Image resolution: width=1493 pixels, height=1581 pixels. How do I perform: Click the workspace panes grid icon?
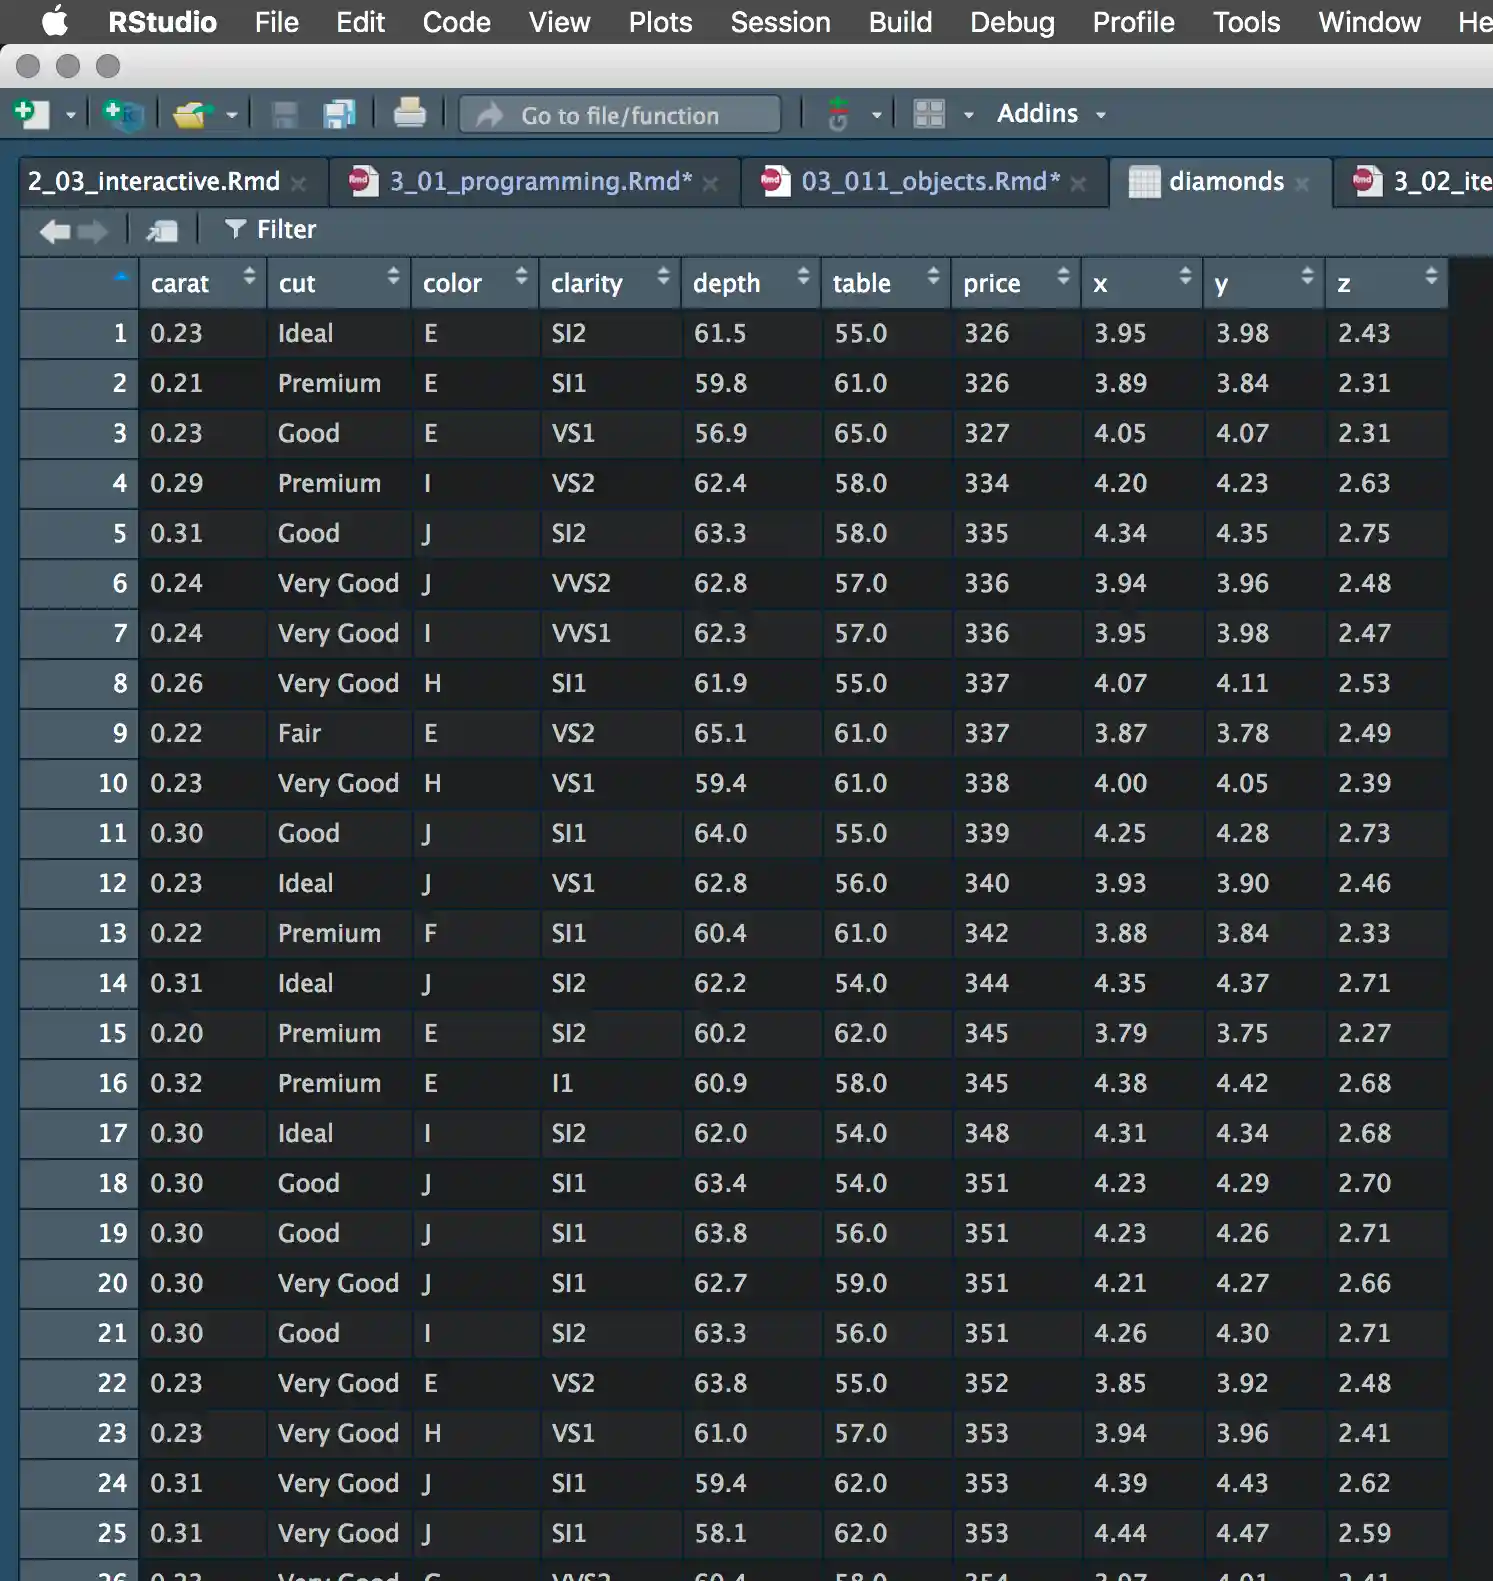(x=929, y=114)
